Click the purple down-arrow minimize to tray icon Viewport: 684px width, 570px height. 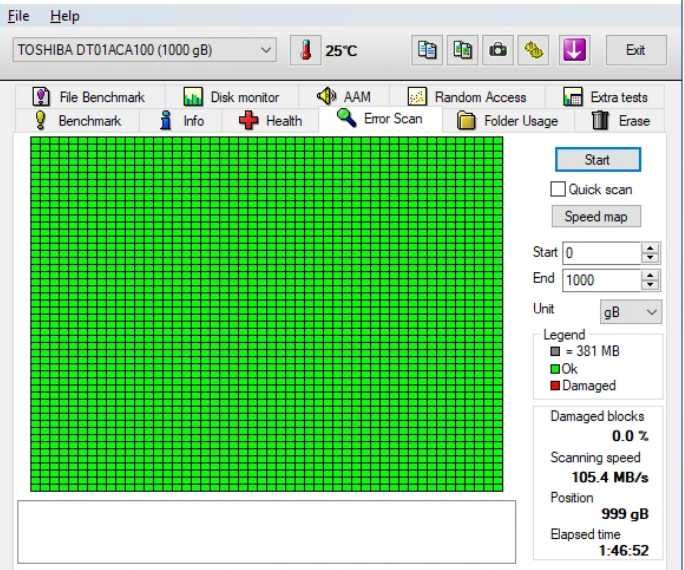point(575,50)
